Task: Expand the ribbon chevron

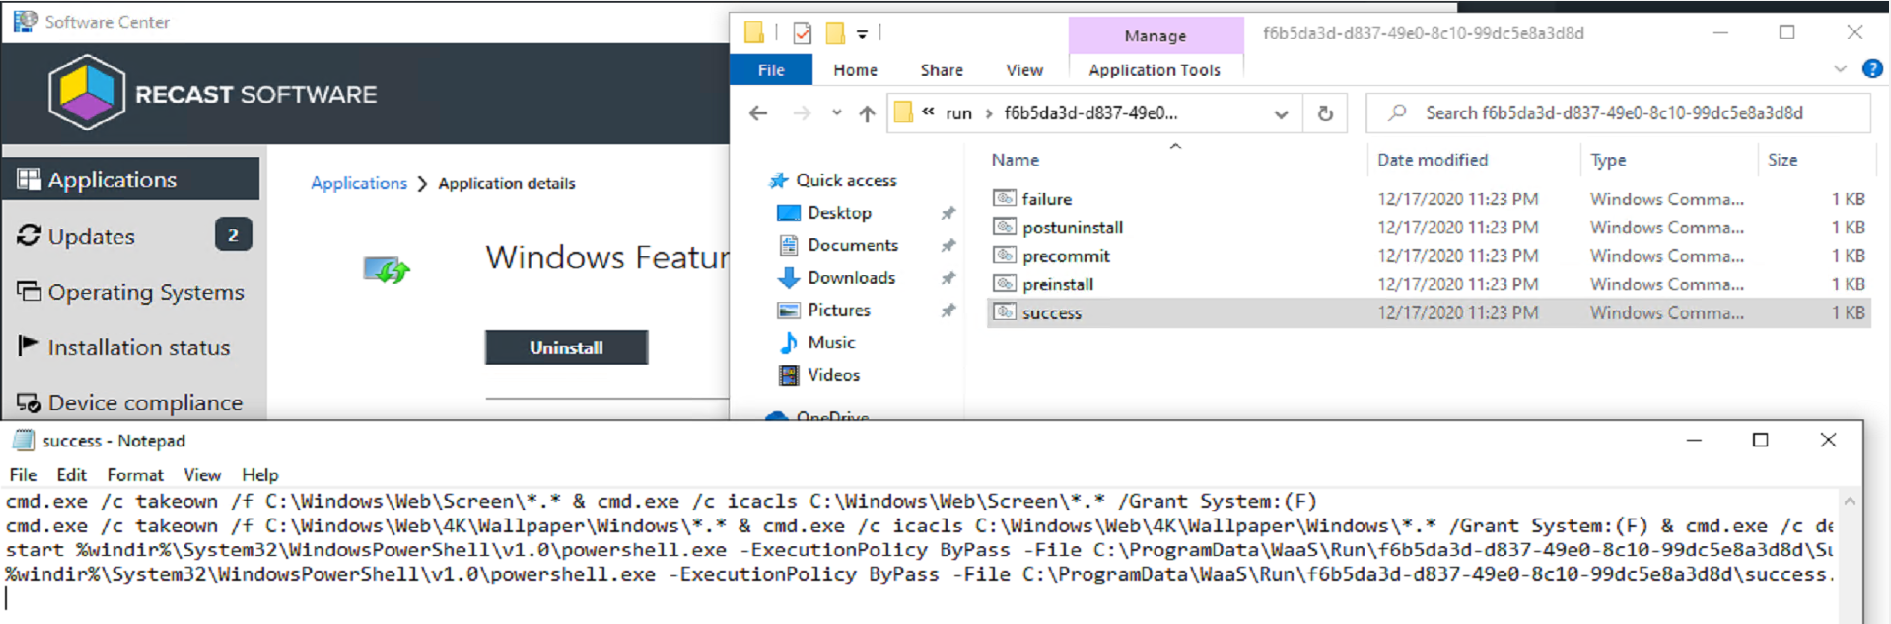Action: (x=1840, y=69)
